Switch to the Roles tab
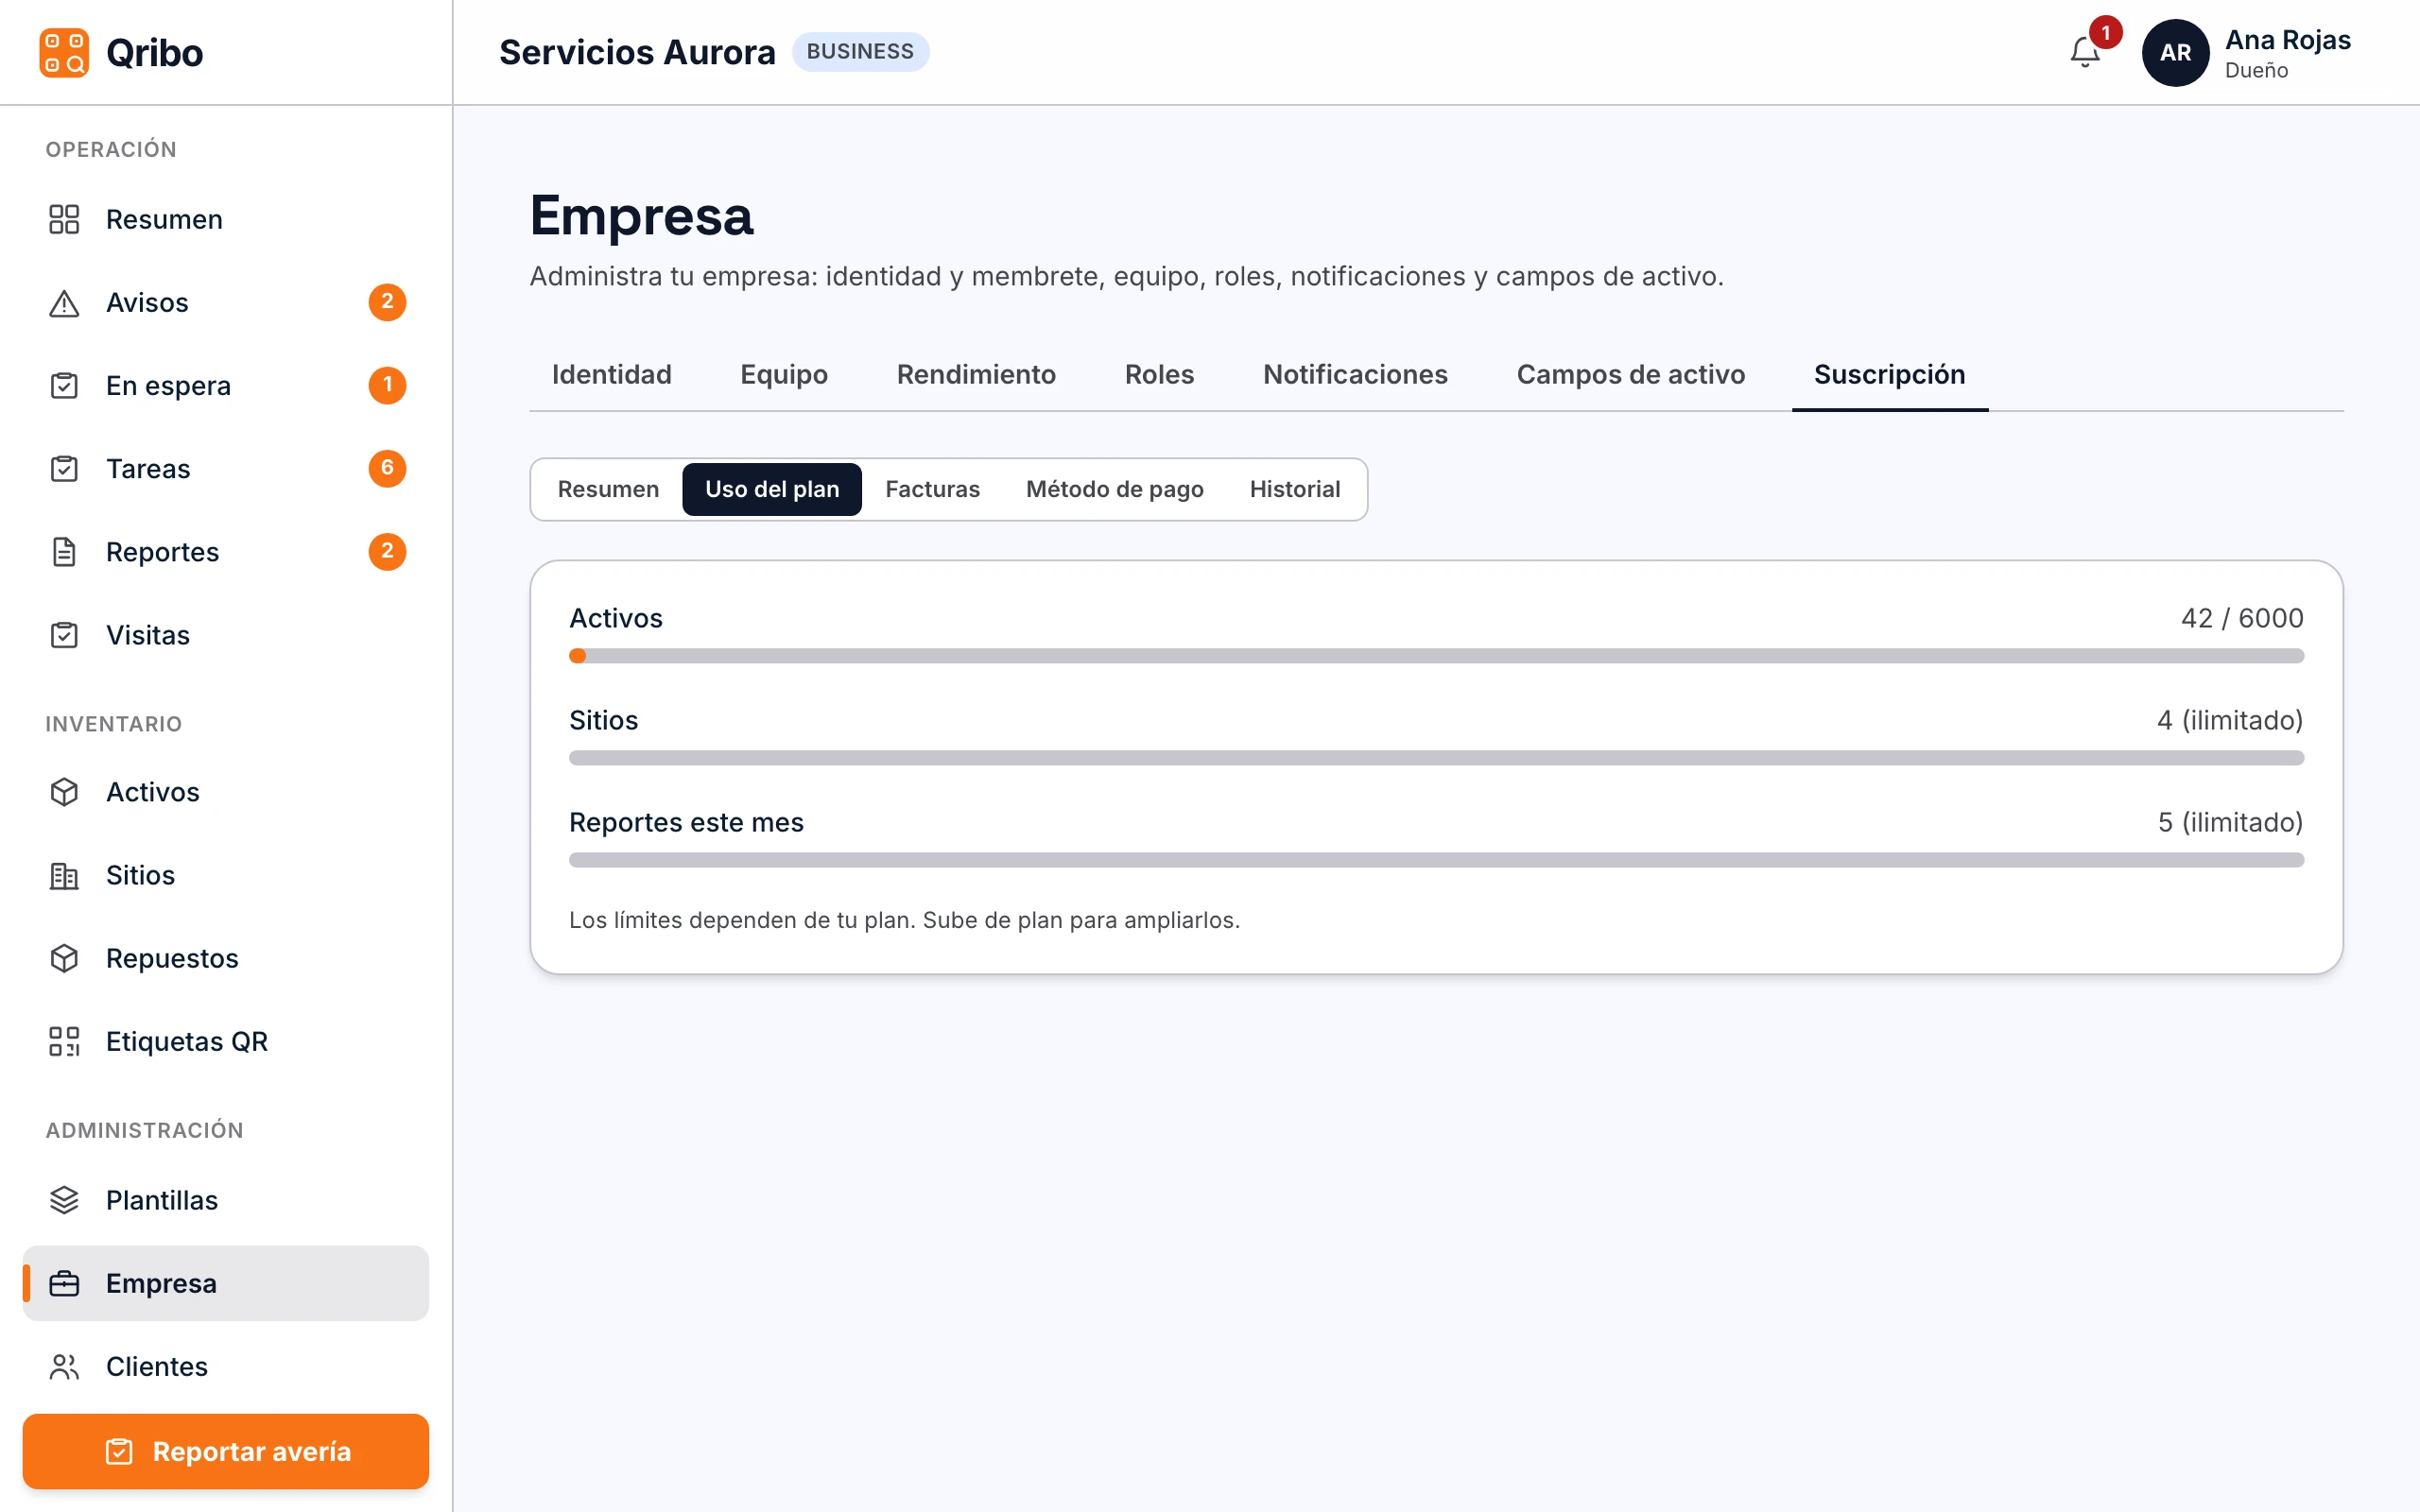Screen dimensions: 2420x1512 coord(1159,374)
